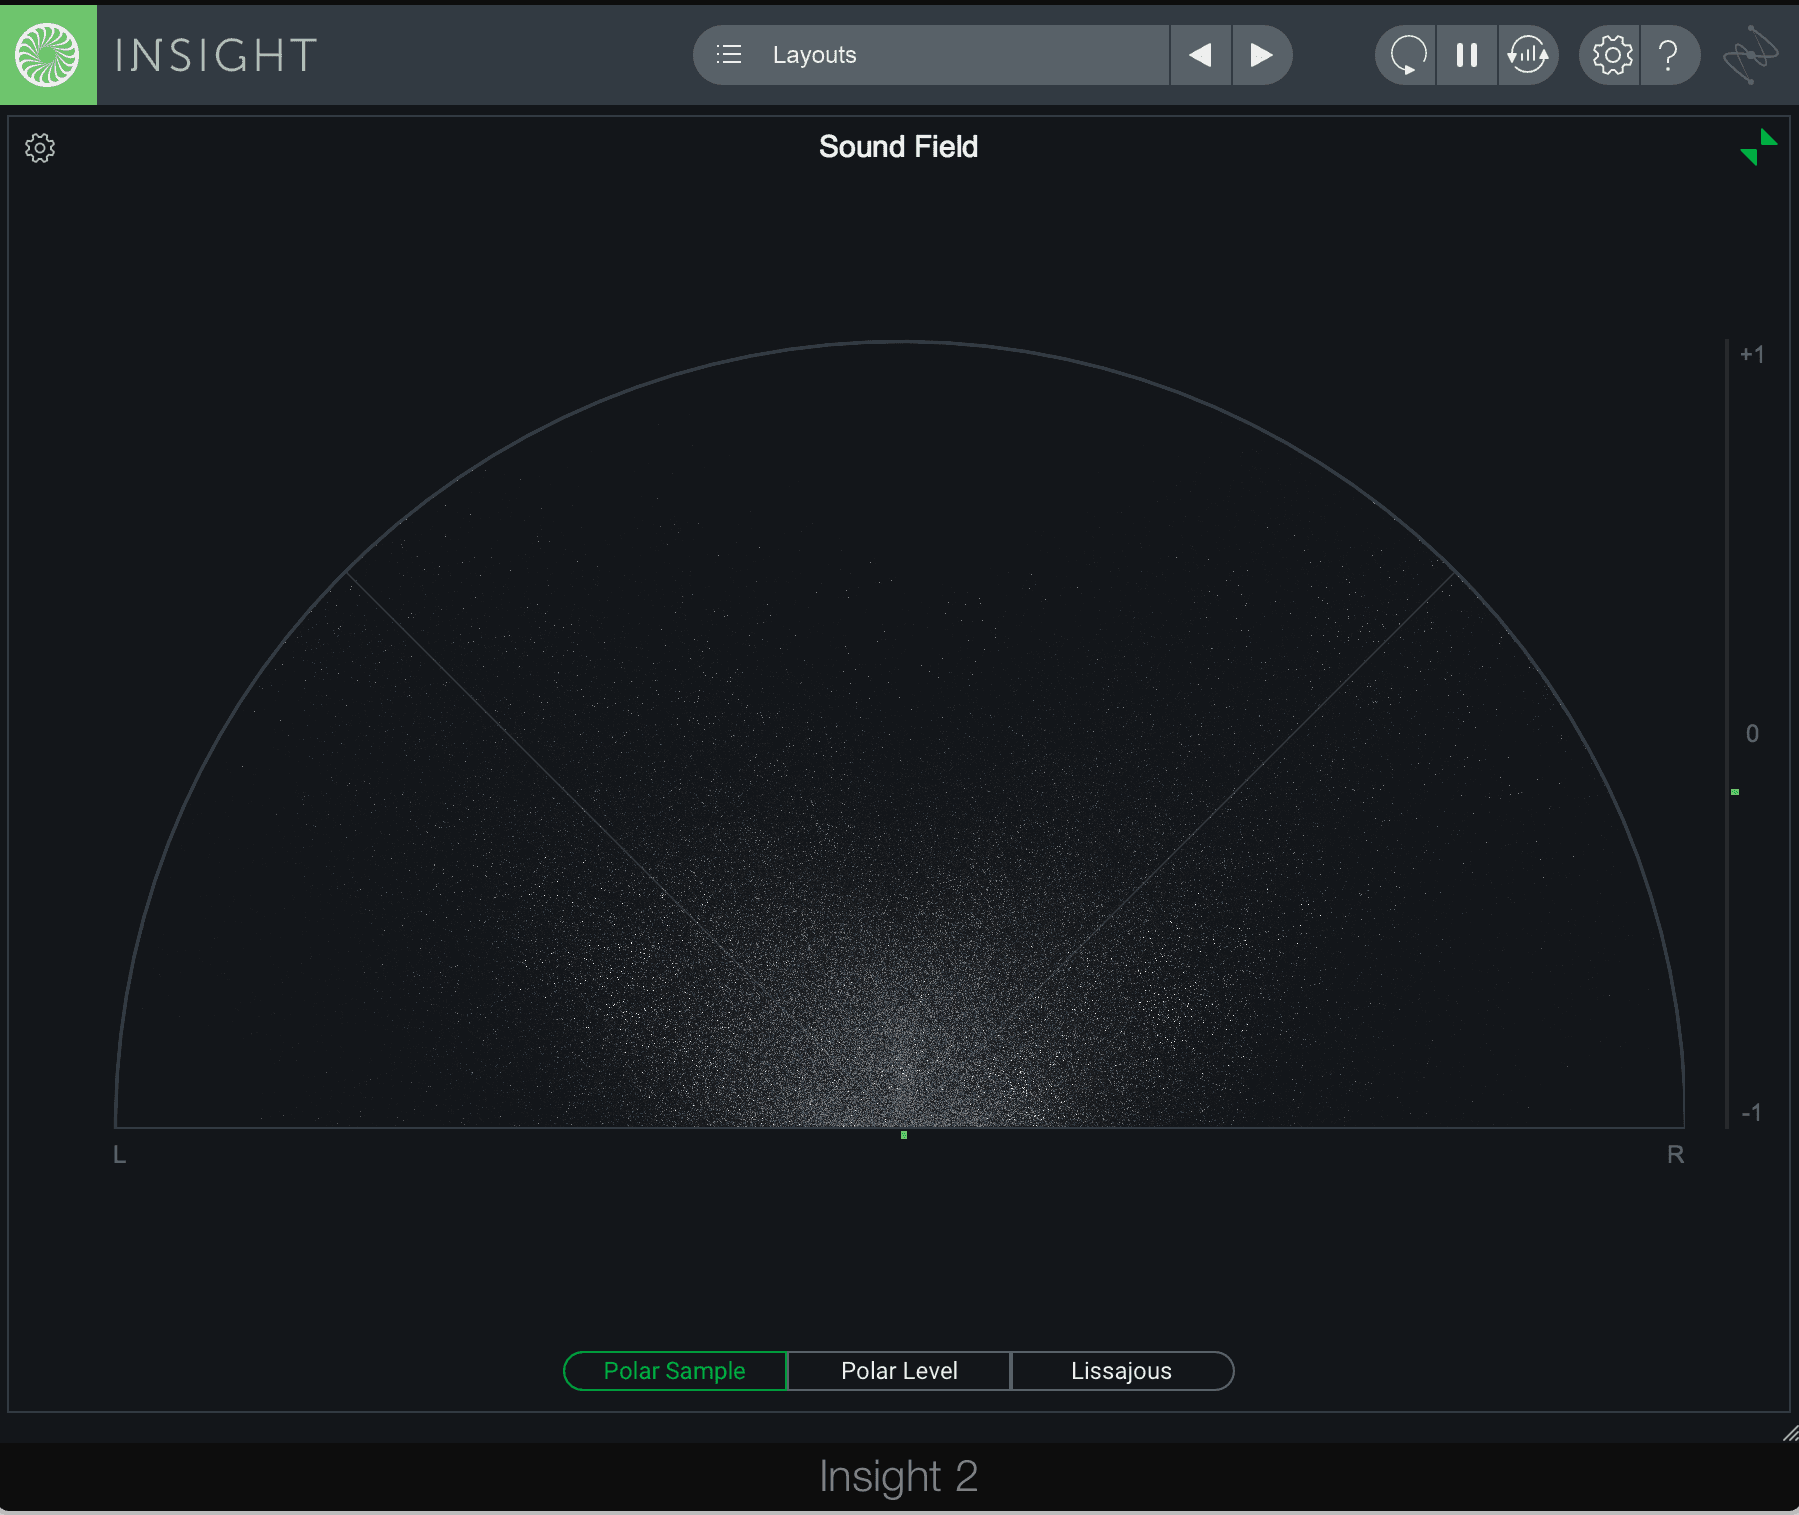Click the 0 correlation scale label
1799x1515 pixels.
[x=1752, y=734]
